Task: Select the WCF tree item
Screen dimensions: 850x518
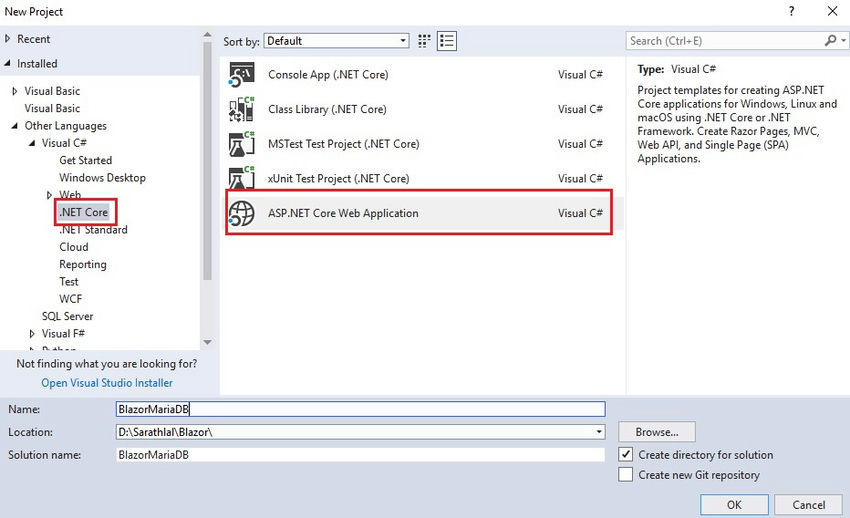Action: click(x=70, y=299)
